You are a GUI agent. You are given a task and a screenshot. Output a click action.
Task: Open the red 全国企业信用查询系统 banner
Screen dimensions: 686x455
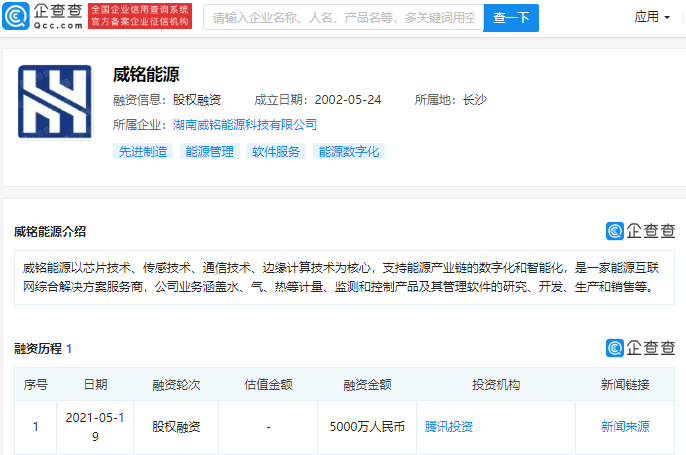(140, 16)
